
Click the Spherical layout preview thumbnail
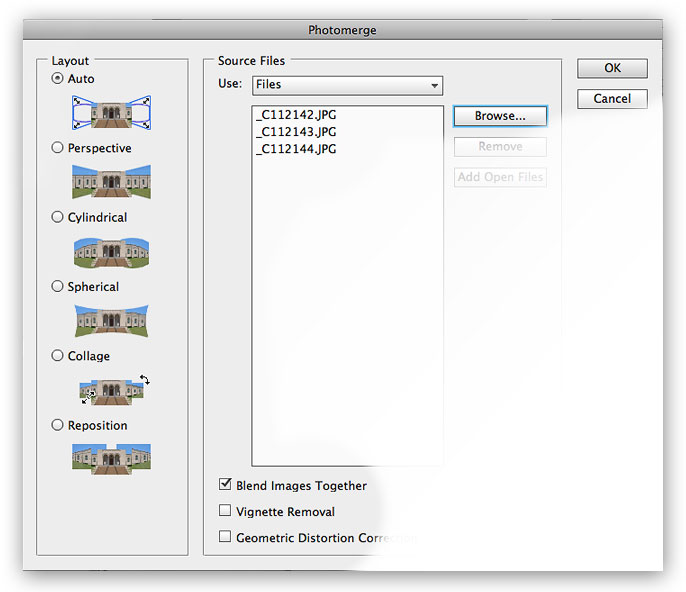(x=111, y=320)
